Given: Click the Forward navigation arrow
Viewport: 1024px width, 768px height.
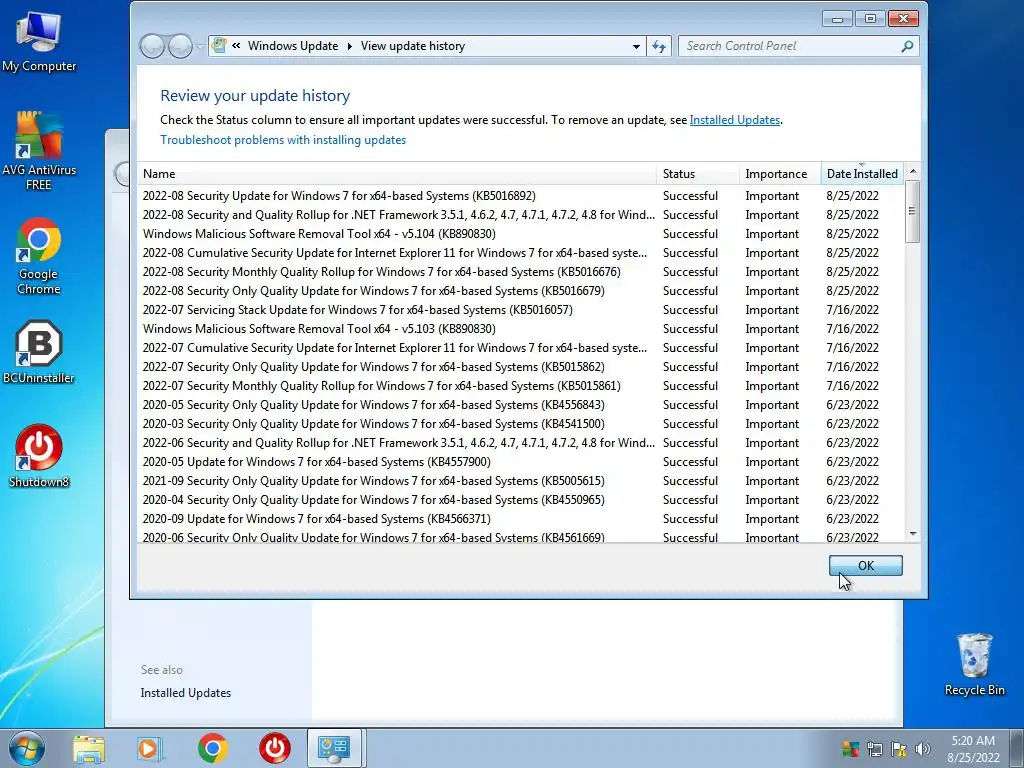Looking at the screenshot, I should point(180,46).
